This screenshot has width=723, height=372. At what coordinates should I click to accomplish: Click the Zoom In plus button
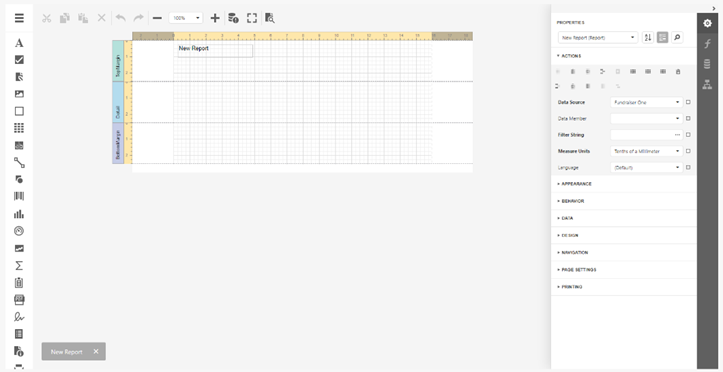click(215, 18)
